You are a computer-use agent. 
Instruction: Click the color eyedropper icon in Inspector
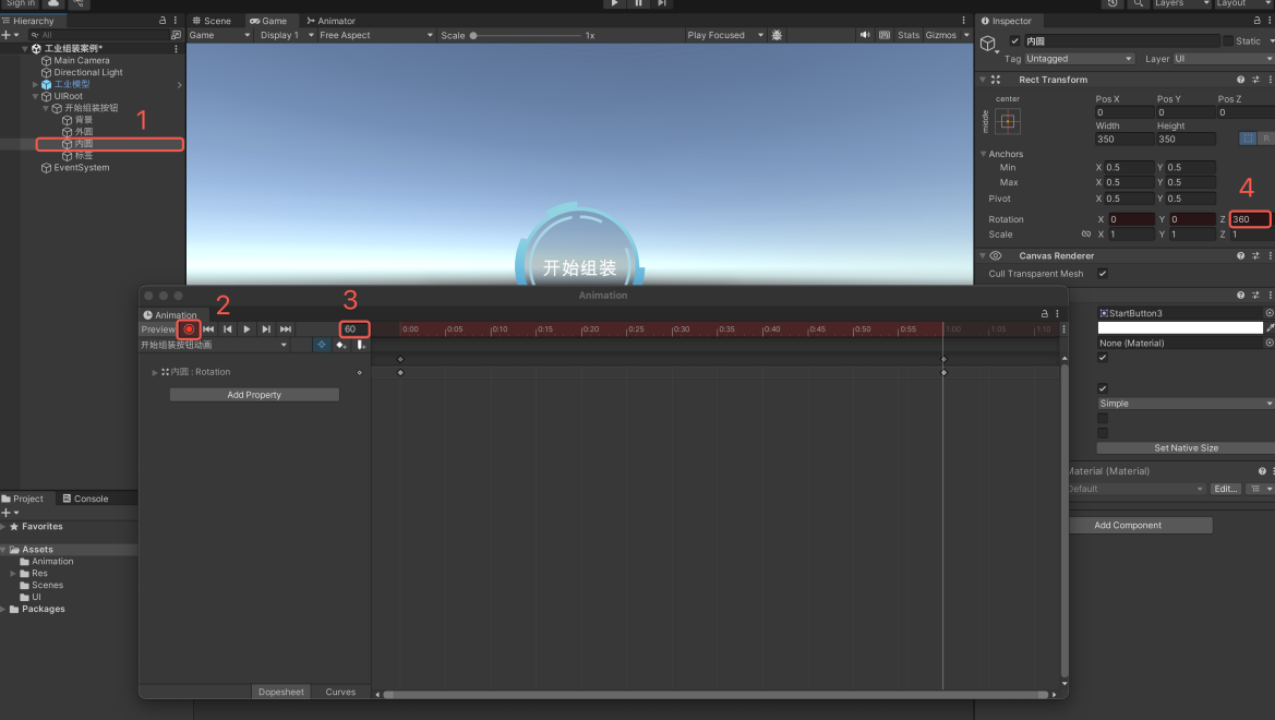[x=1270, y=328]
